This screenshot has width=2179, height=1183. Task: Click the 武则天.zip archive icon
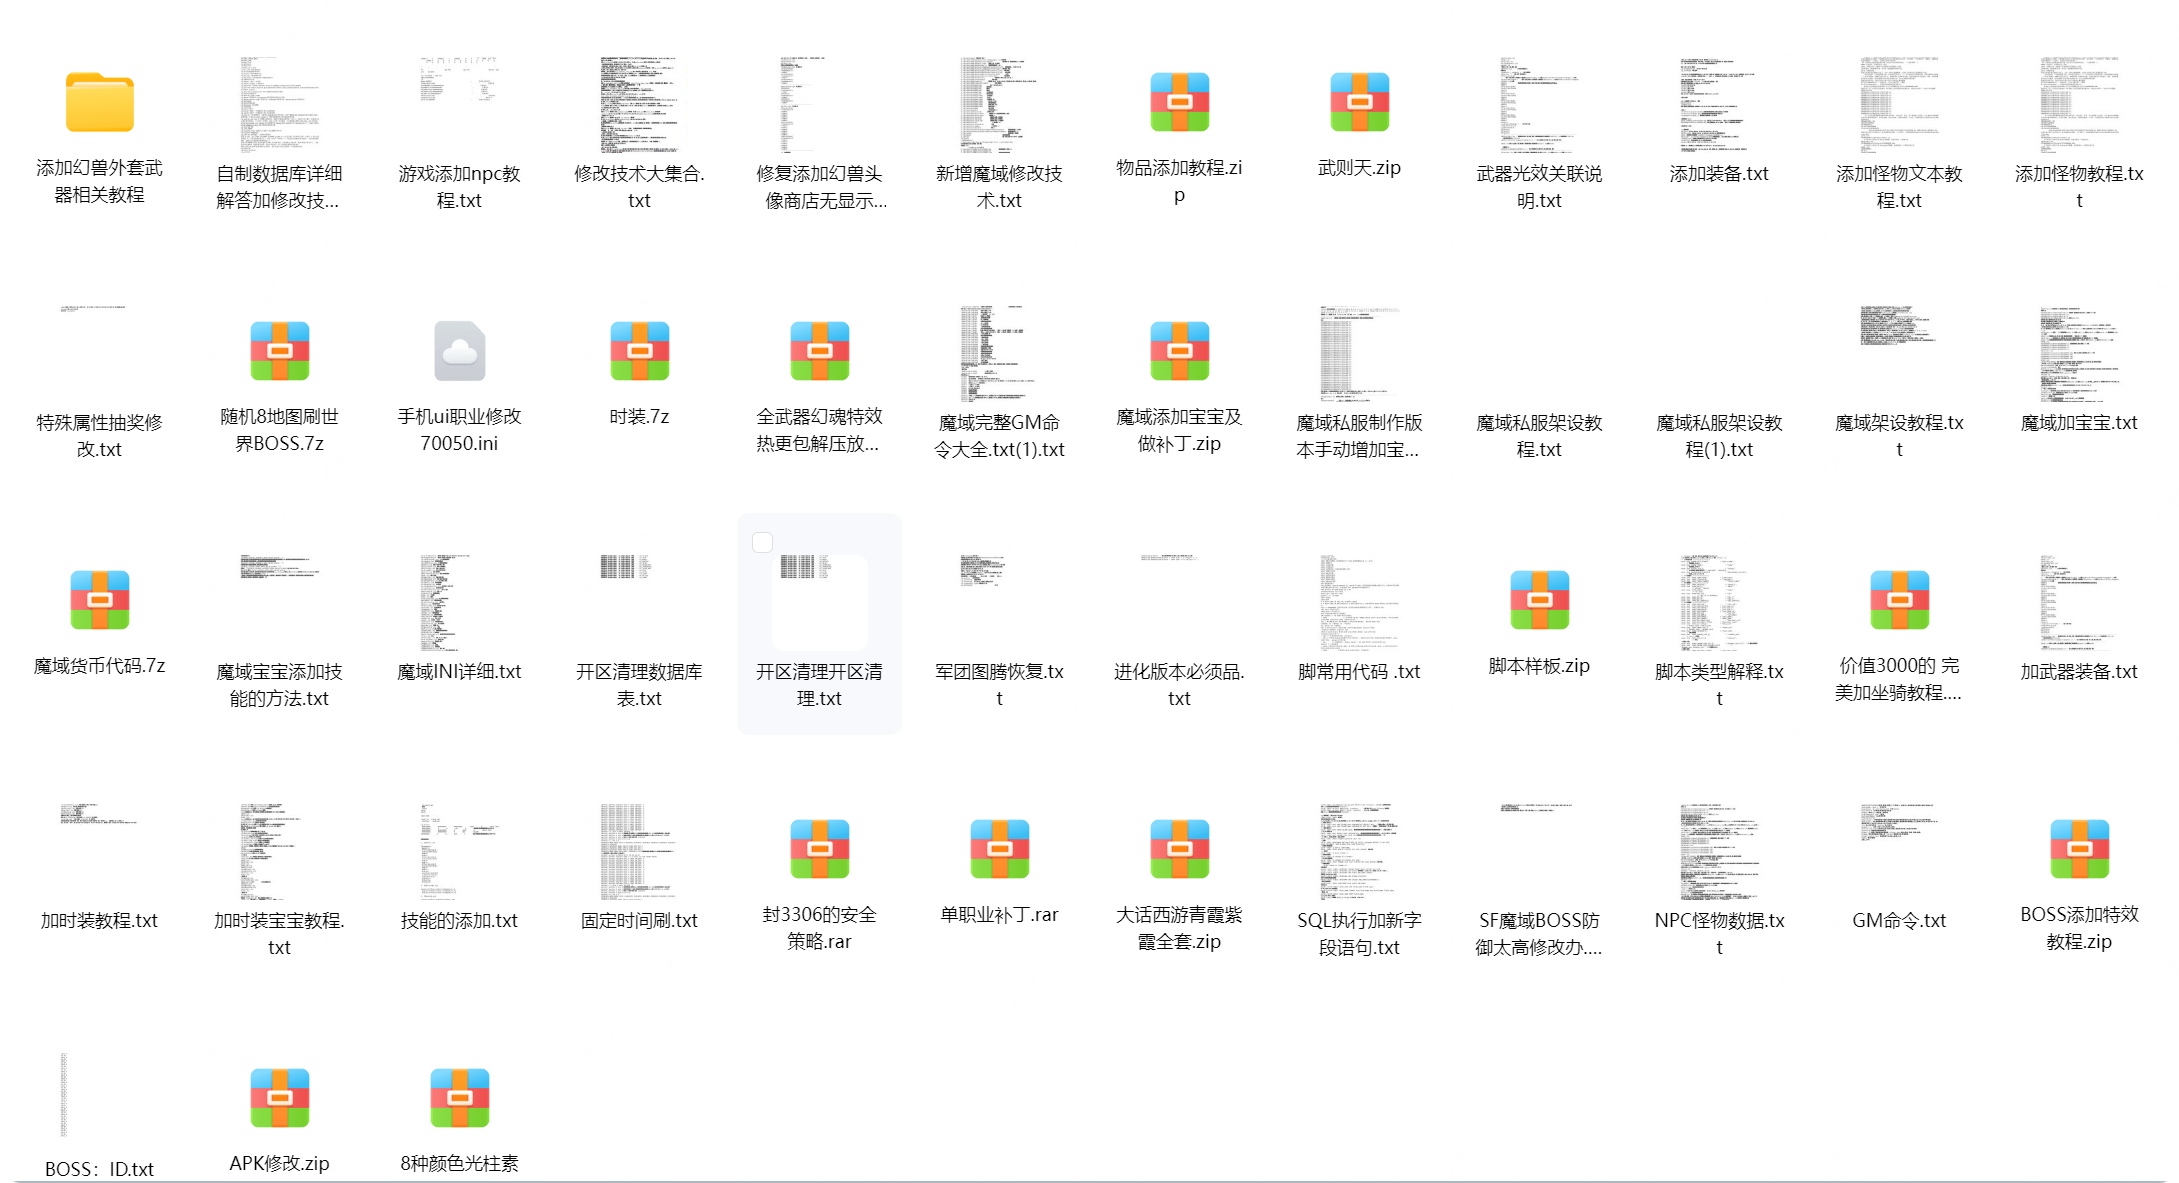click(1359, 102)
